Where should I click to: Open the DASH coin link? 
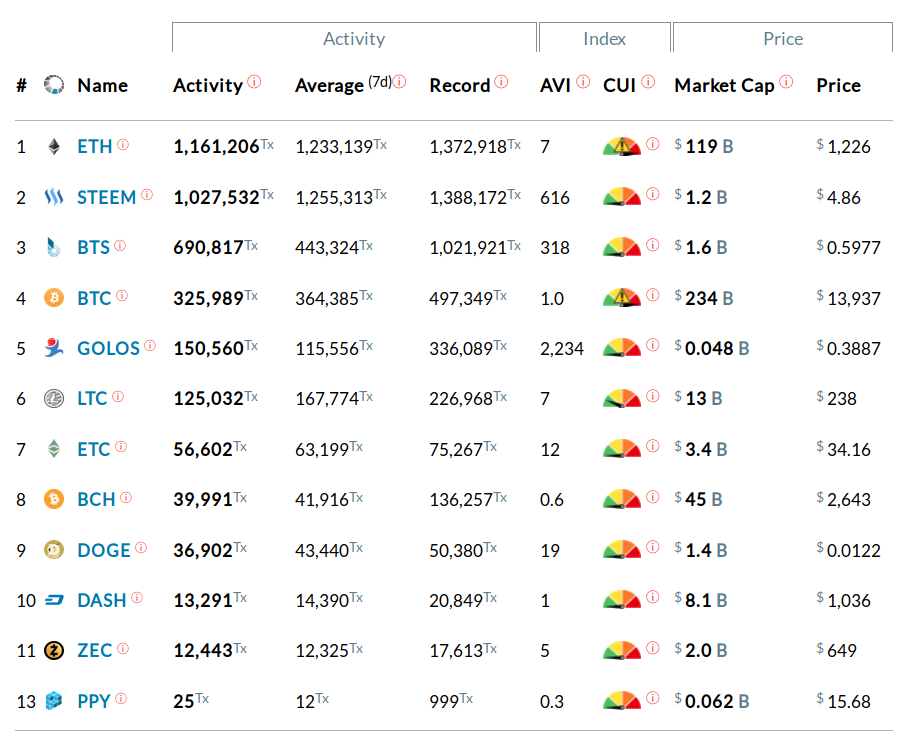(x=102, y=600)
